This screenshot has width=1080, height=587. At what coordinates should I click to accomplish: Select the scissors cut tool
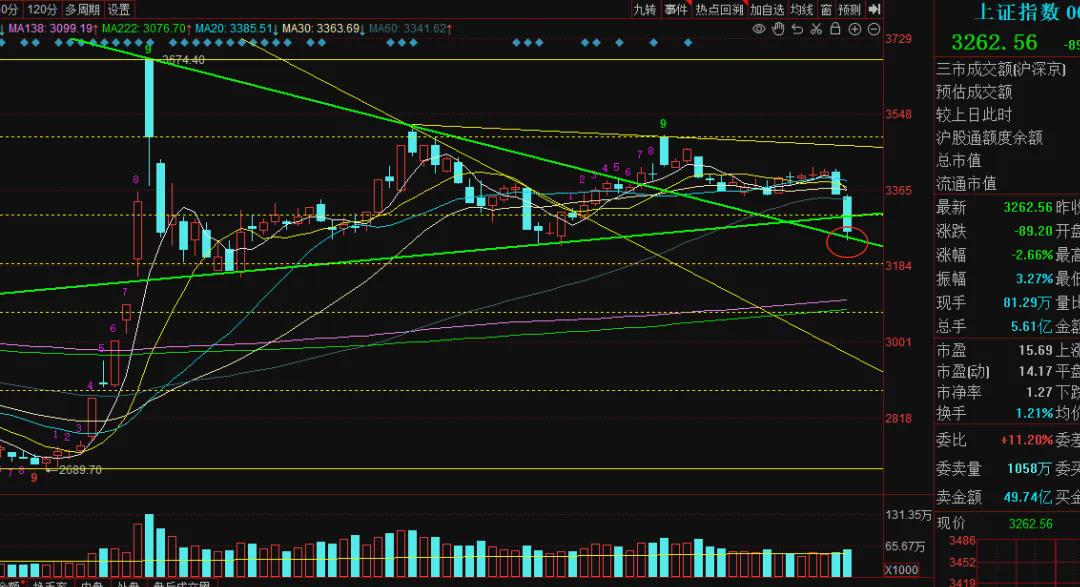point(816,29)
